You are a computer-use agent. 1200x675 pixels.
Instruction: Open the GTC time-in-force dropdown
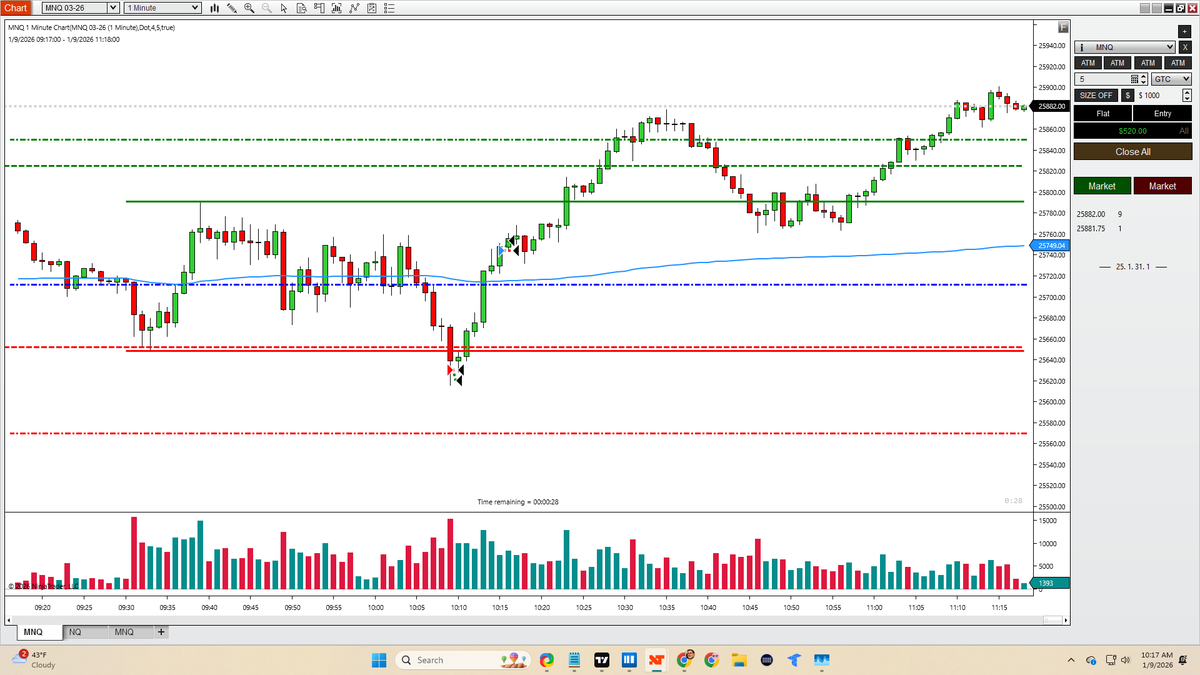click(1171, 79)
